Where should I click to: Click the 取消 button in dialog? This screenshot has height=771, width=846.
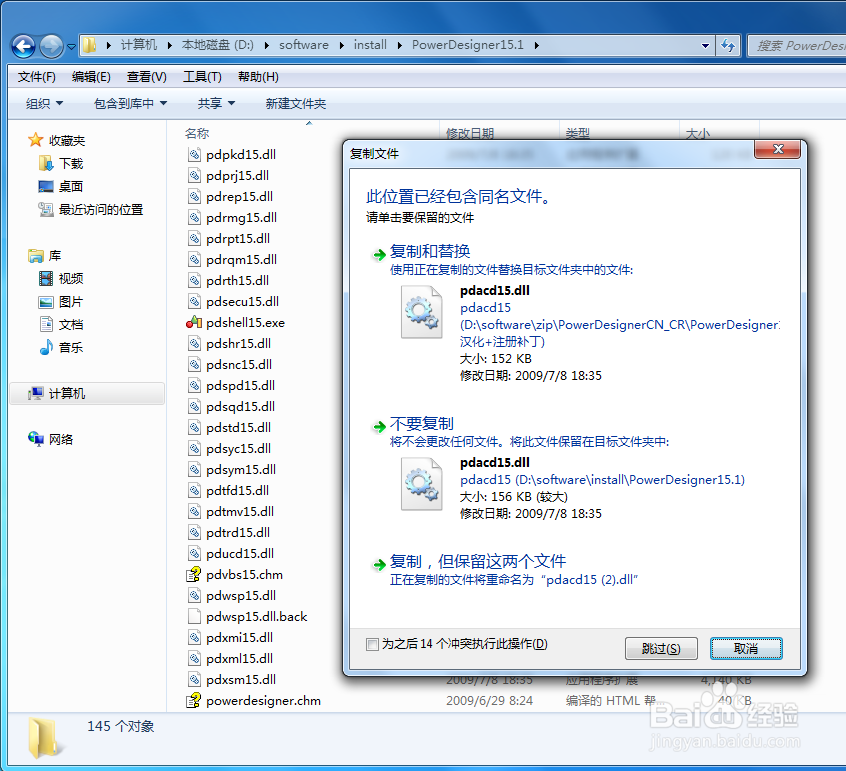pos(746,649)
